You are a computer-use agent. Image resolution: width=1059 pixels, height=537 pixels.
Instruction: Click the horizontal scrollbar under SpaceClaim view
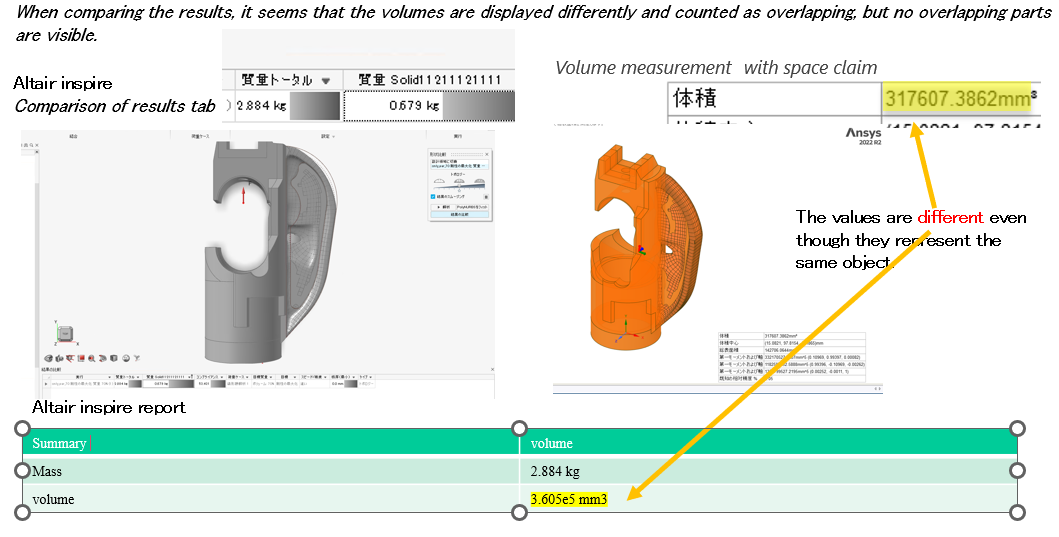pyautogui.click(x=717, y=389)
